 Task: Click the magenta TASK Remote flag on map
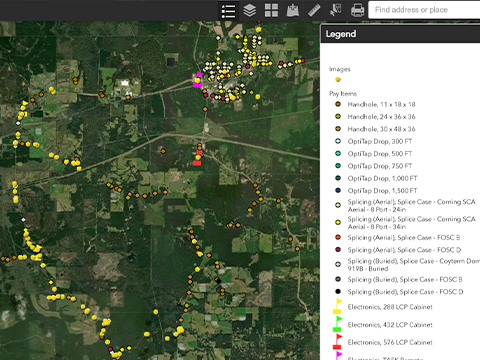[x=198, y=80]
